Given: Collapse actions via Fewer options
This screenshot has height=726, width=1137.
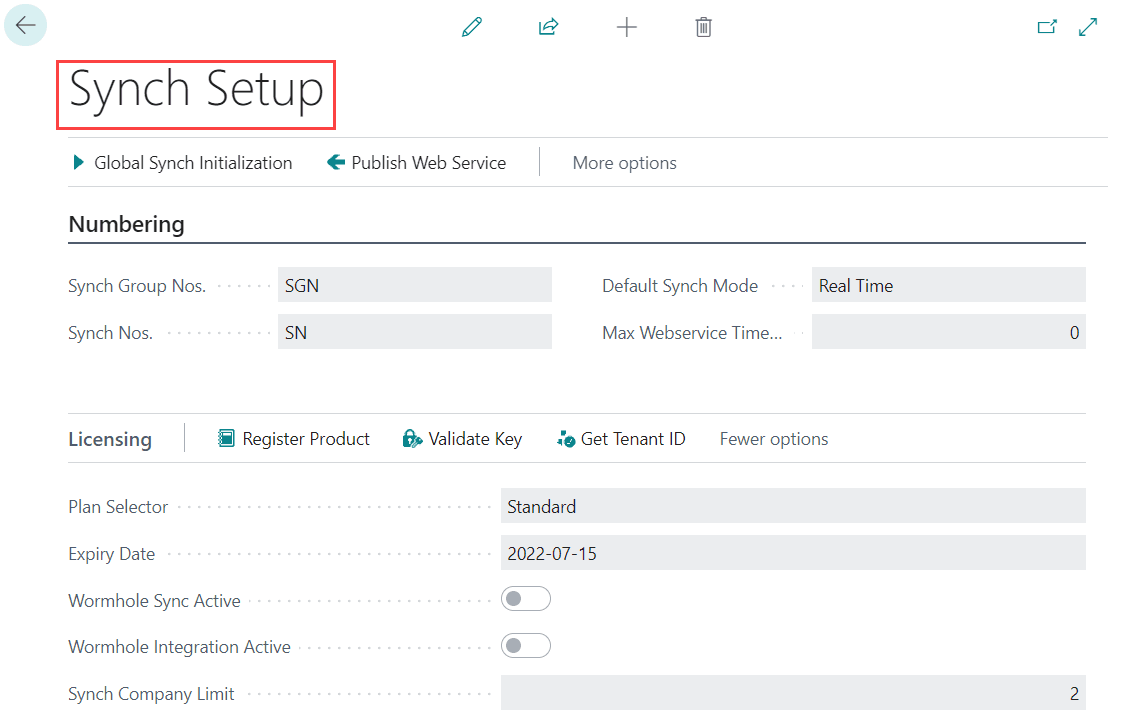Looking at the screenshot, I should point(773,438).
